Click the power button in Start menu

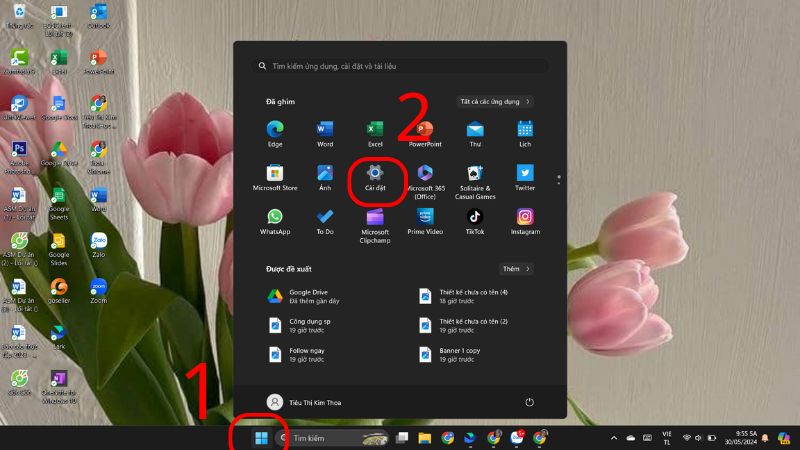pos(530,402)
